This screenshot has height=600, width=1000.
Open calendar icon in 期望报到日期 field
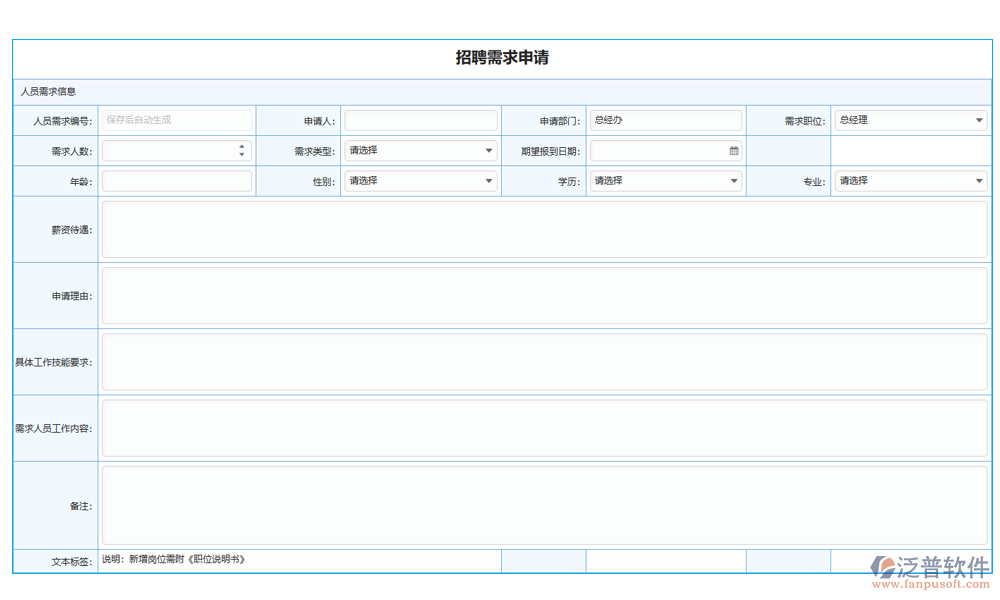(x=734, y=151)
